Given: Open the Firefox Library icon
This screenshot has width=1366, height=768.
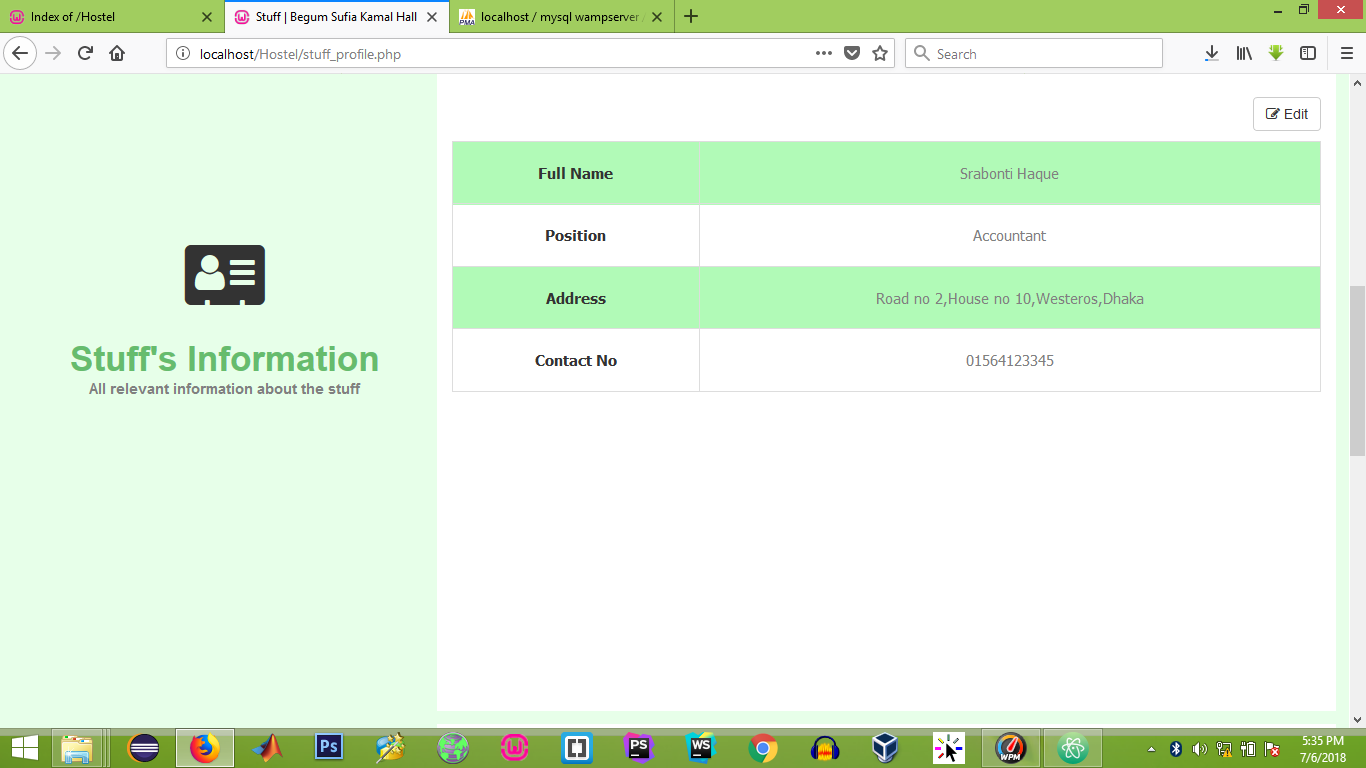Looking at the screenshot, I should [x=1243, y=53].
